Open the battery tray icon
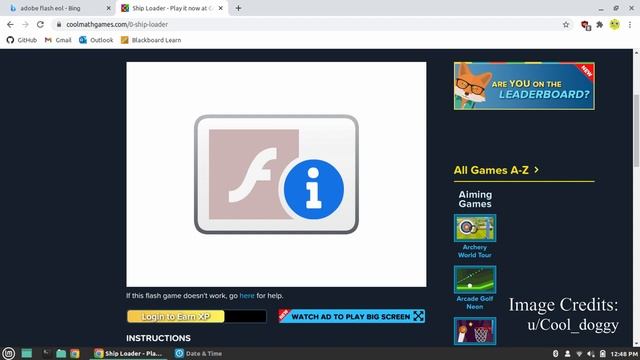The width and height of the screenshot is (640, 360). (602, 353)
